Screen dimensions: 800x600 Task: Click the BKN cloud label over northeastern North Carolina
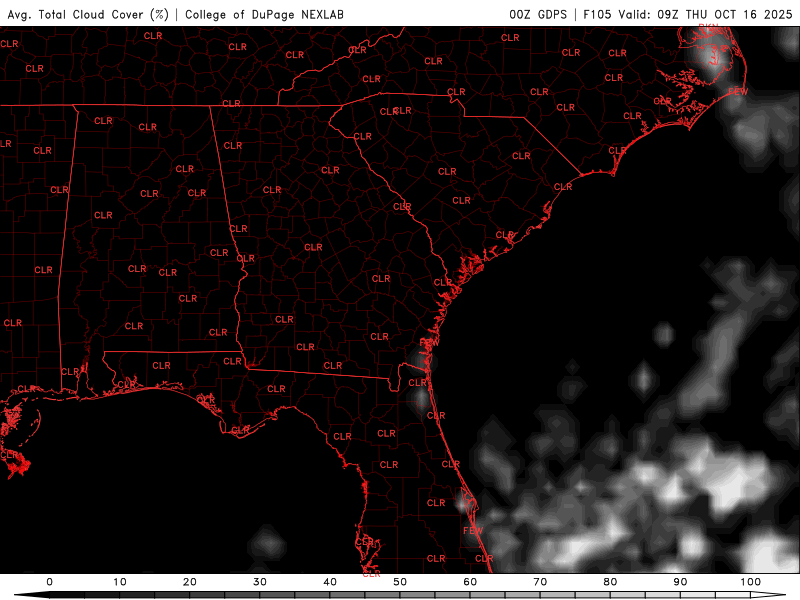[708, 27]
